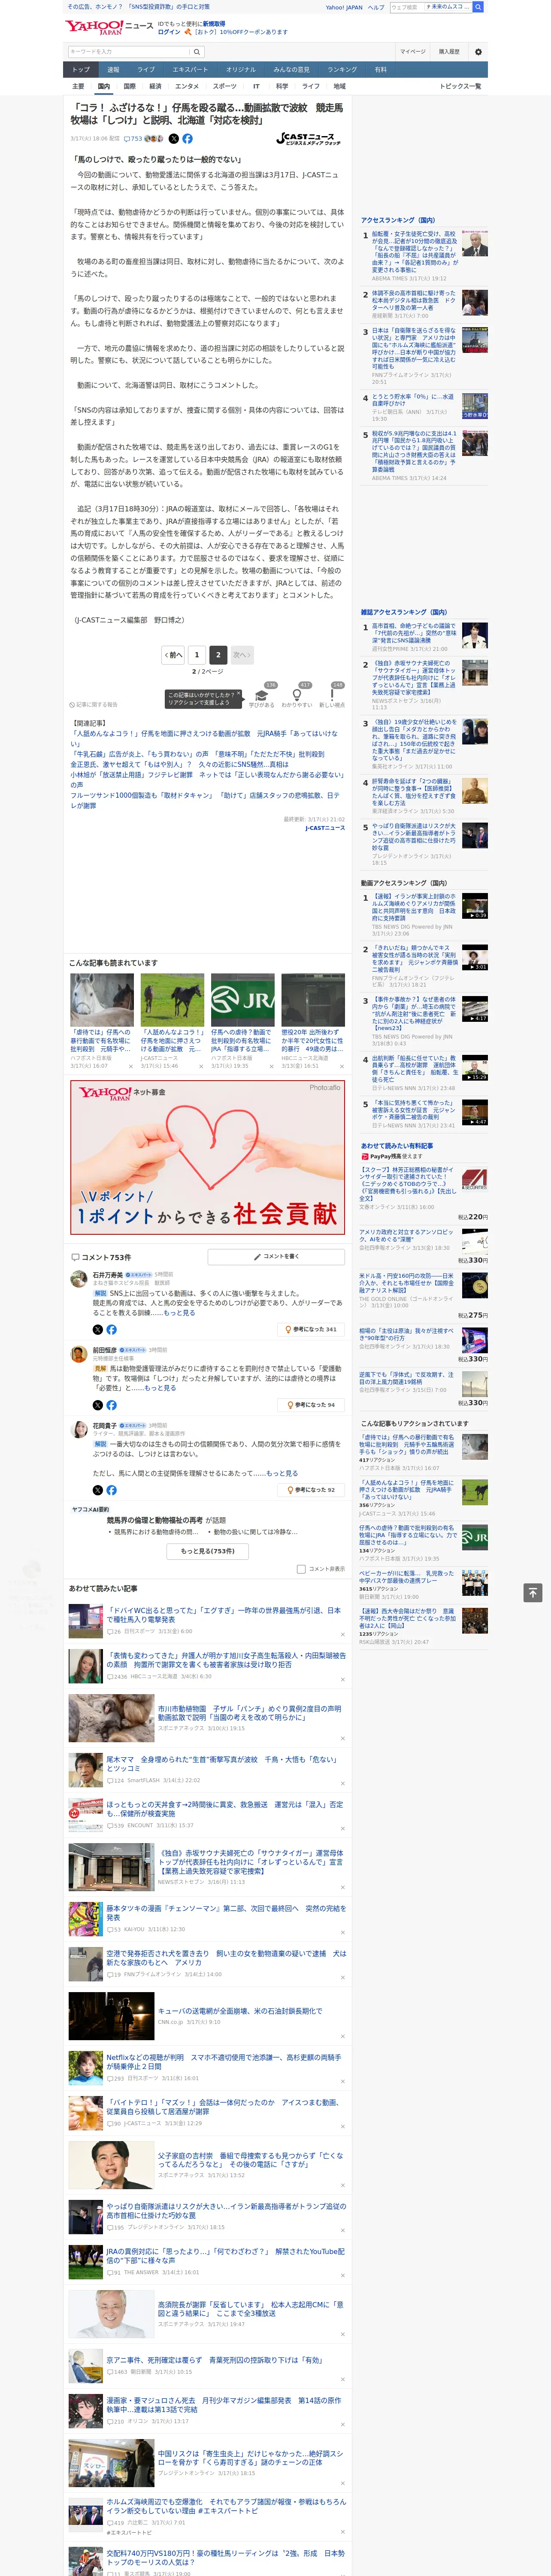Open the ライブ tab in the top bar

[x=146, y=69]
